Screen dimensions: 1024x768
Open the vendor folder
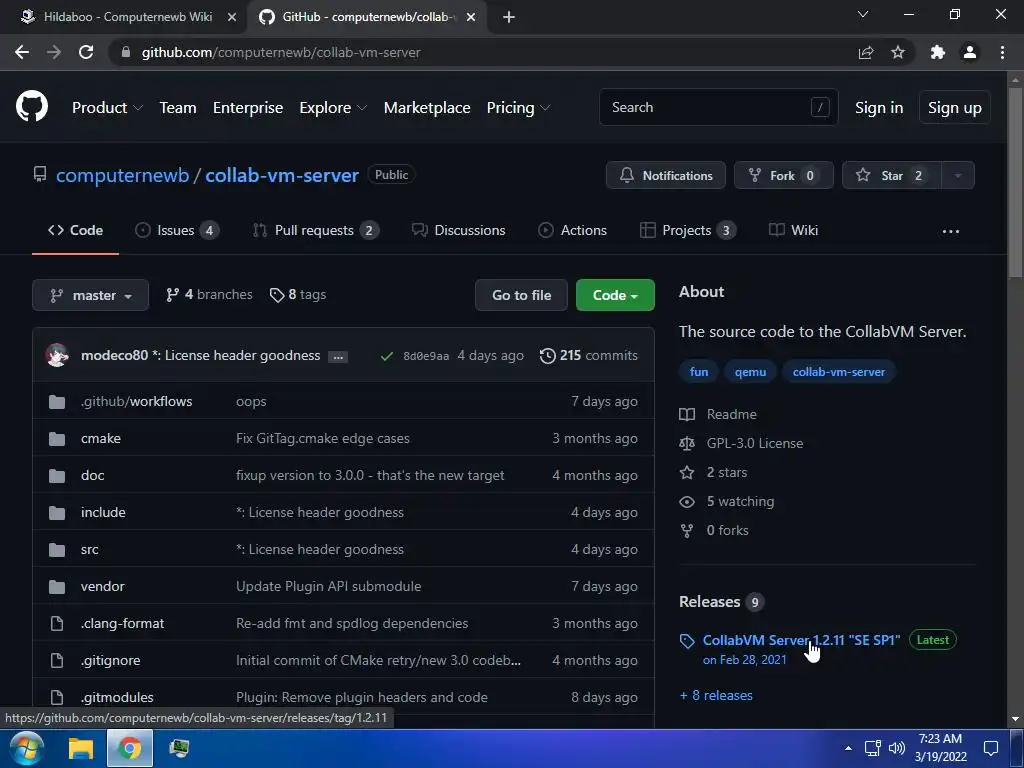click(103, 586)
